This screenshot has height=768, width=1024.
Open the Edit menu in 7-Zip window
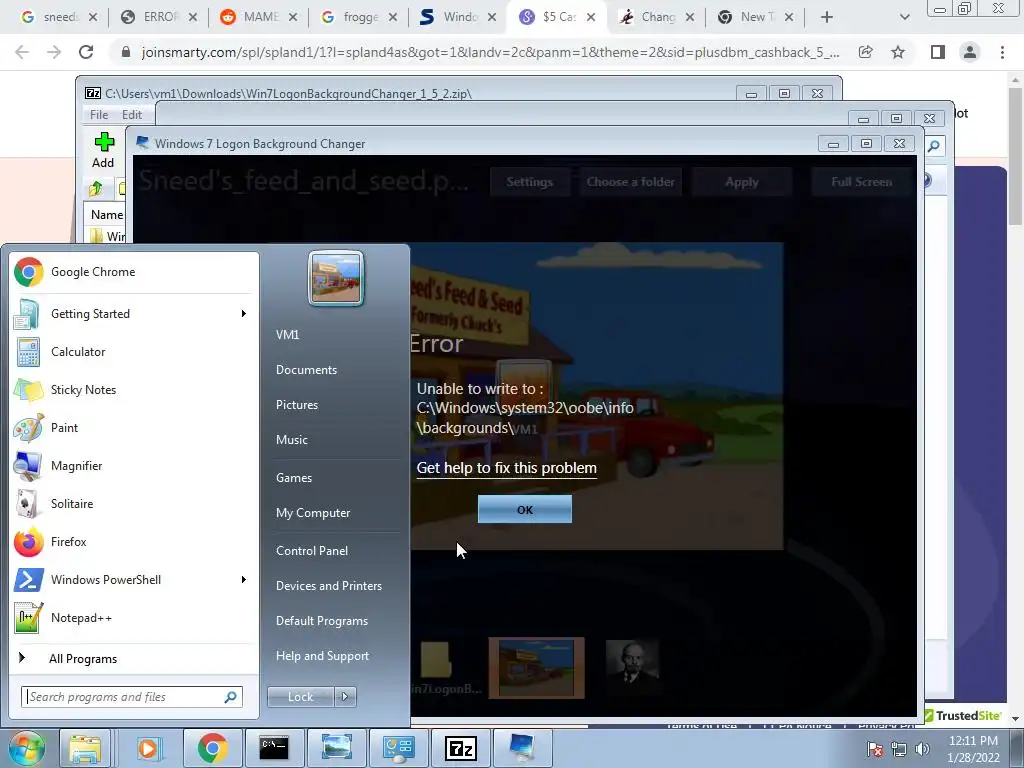pos(132,115)
